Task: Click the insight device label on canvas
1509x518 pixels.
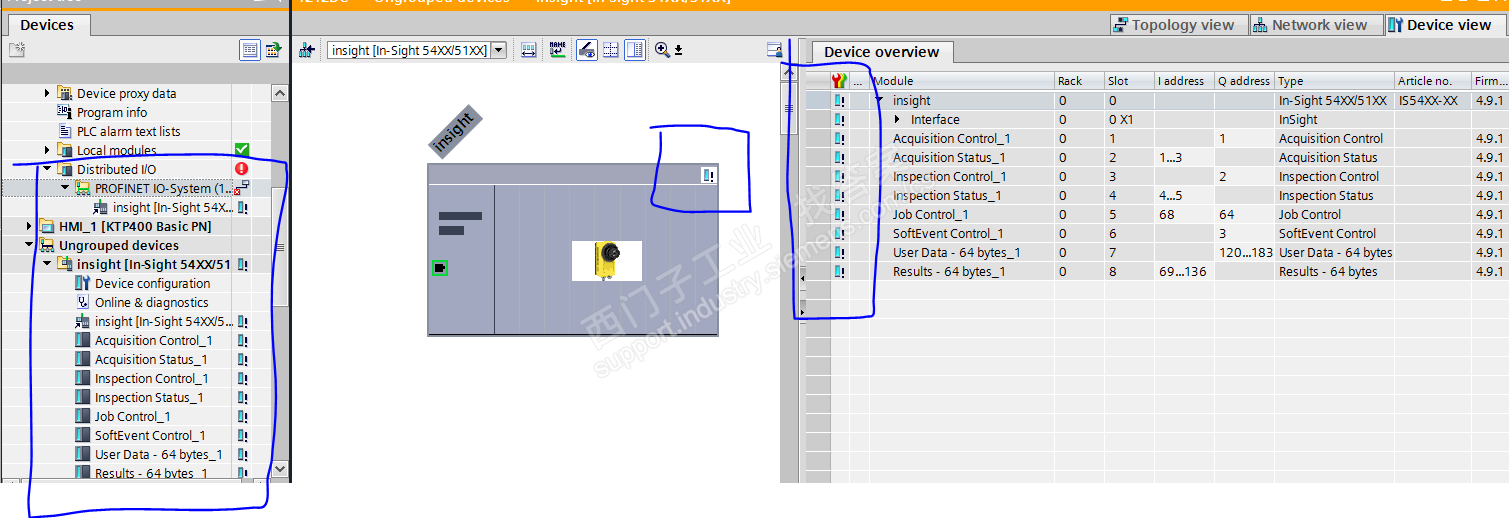Action: [456, 132]
